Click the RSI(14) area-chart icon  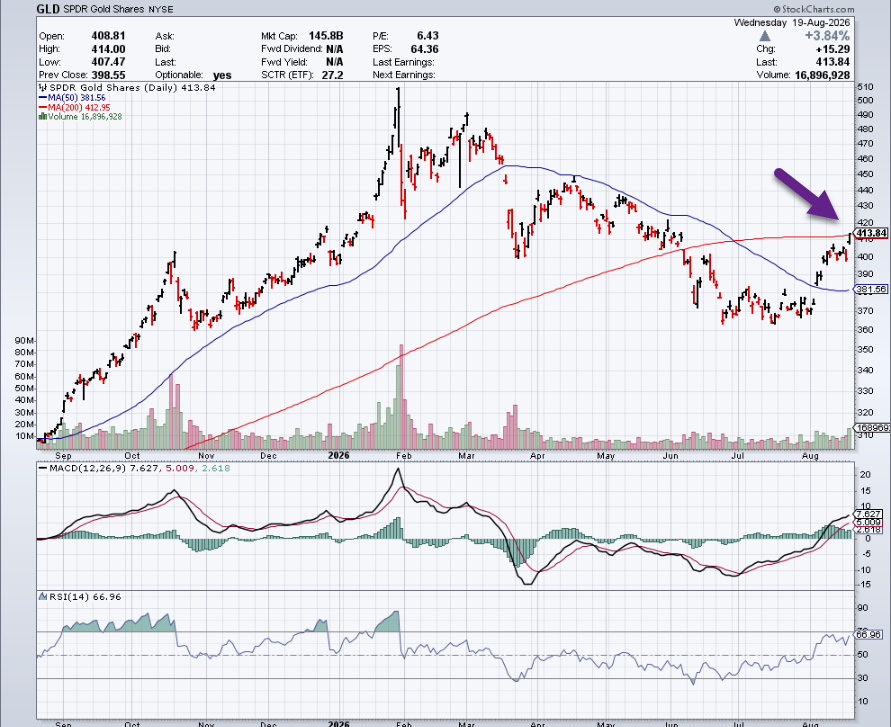tap(43, 597)
